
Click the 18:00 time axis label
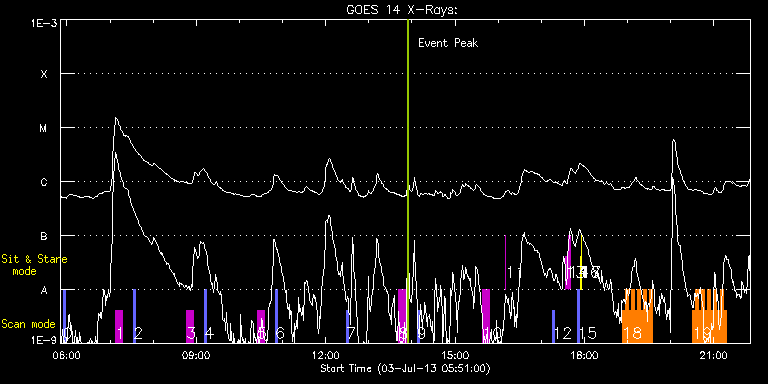(584, 354)
